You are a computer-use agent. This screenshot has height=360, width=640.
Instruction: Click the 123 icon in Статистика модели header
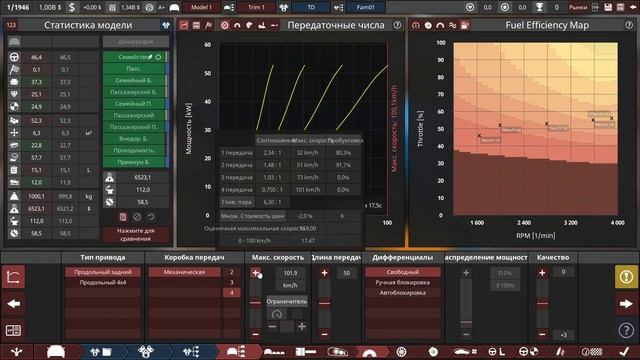[x=11, y=25]
